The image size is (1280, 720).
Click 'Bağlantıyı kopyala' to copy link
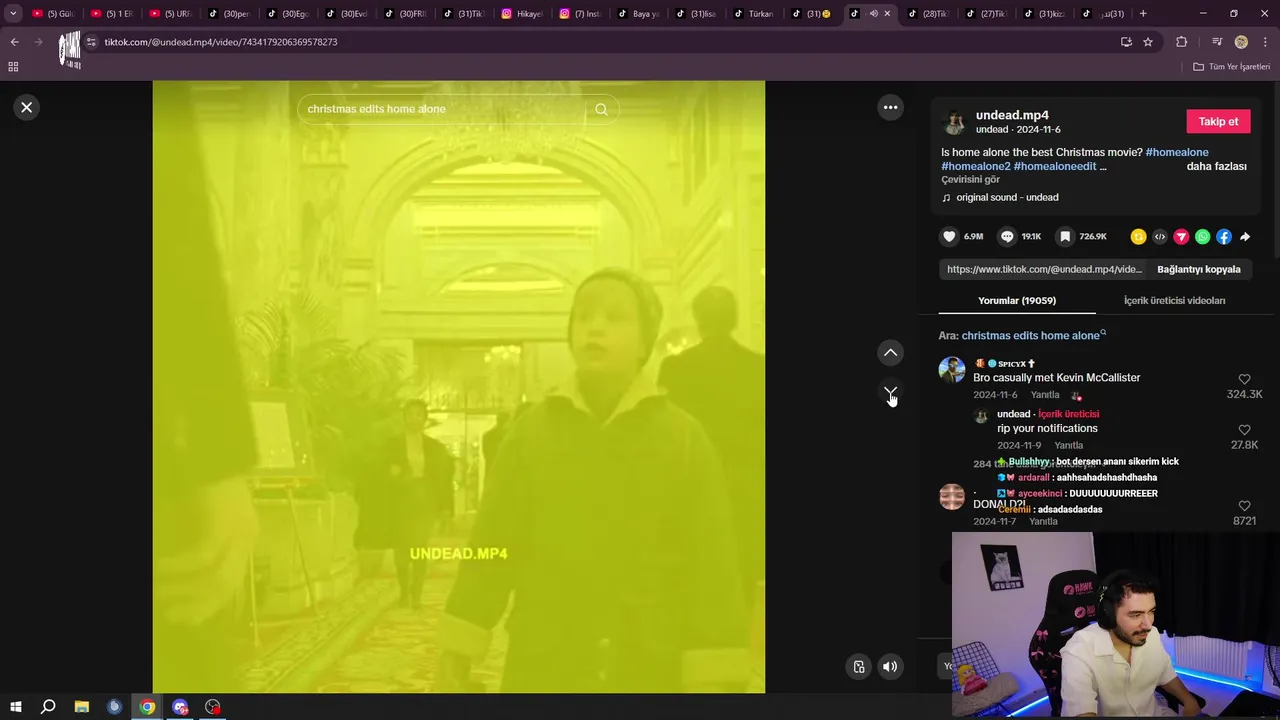click(x=1198, y=269)
